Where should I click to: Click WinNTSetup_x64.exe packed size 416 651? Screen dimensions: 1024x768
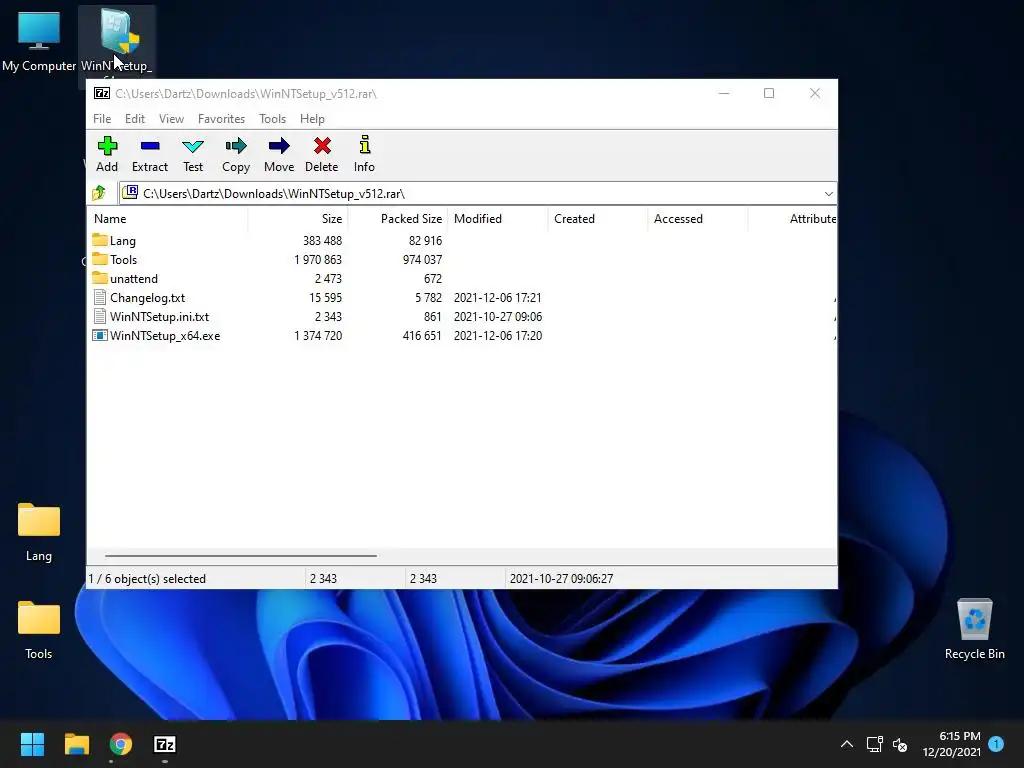tap(423, 336)
